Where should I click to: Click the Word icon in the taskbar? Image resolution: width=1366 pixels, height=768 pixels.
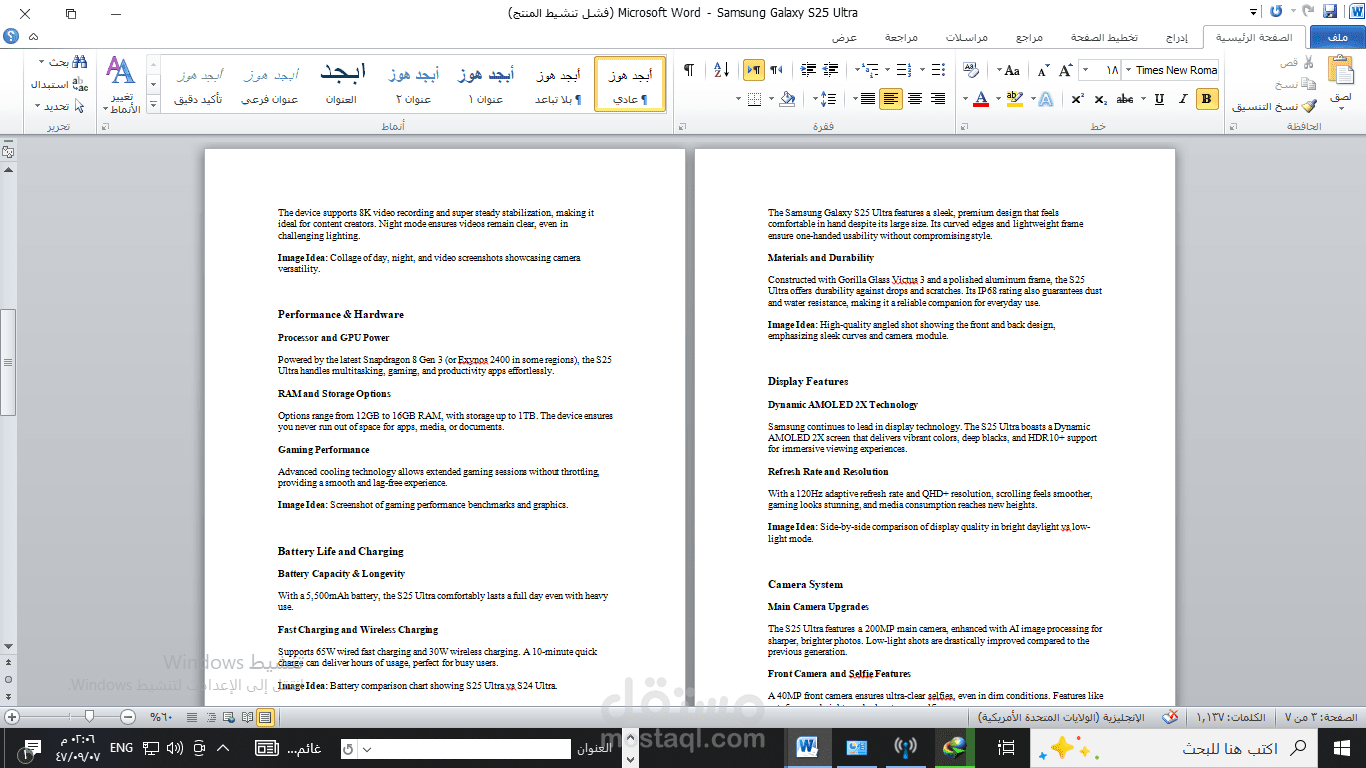pyautogui.click(x=807, y=747)
